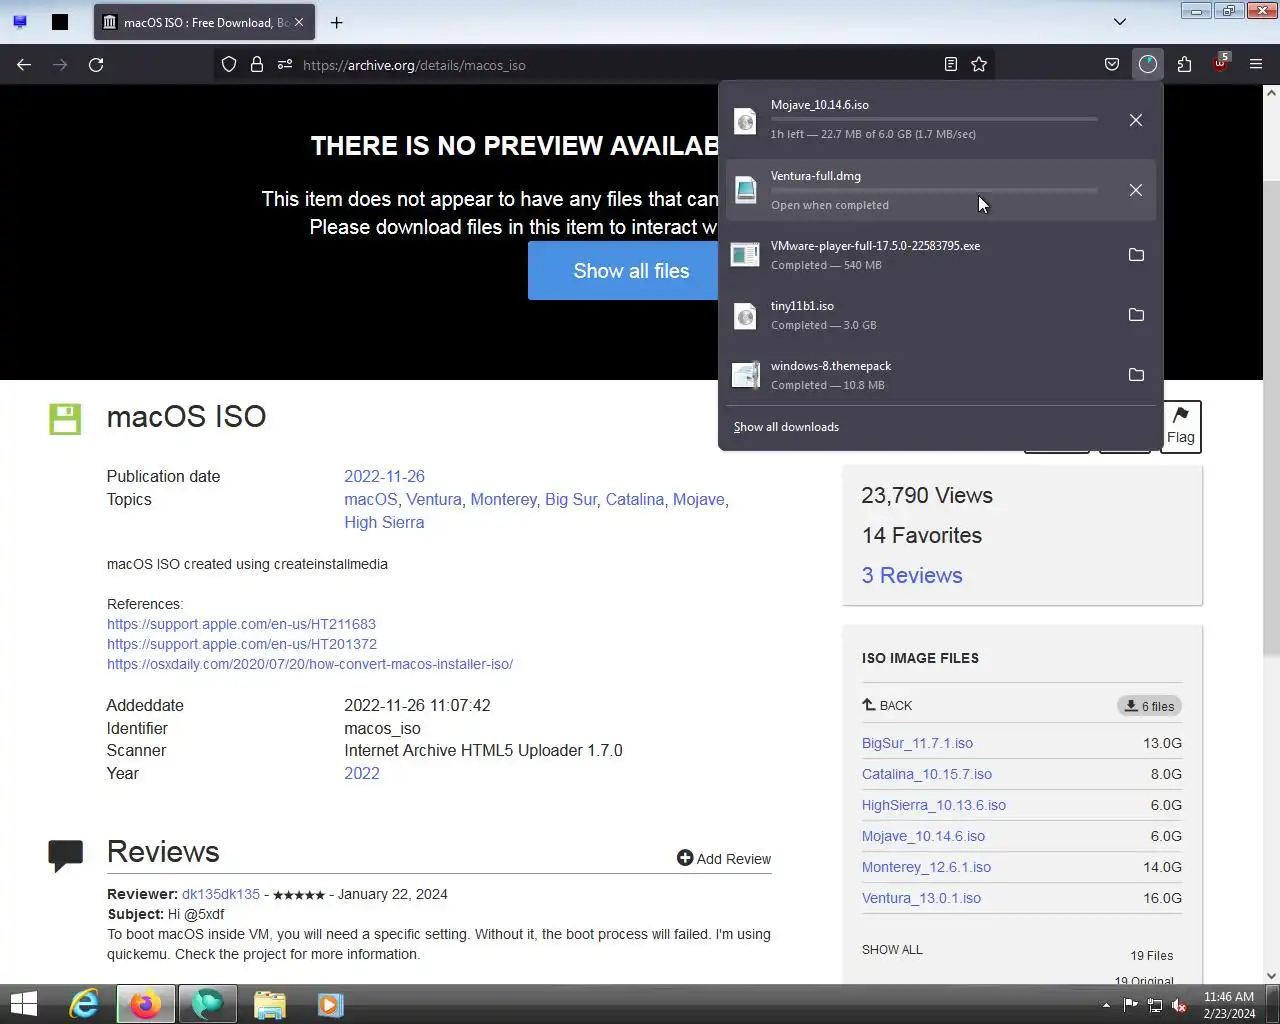
Task: Open the 2022 year link
Action: click(x=362, y=773)
